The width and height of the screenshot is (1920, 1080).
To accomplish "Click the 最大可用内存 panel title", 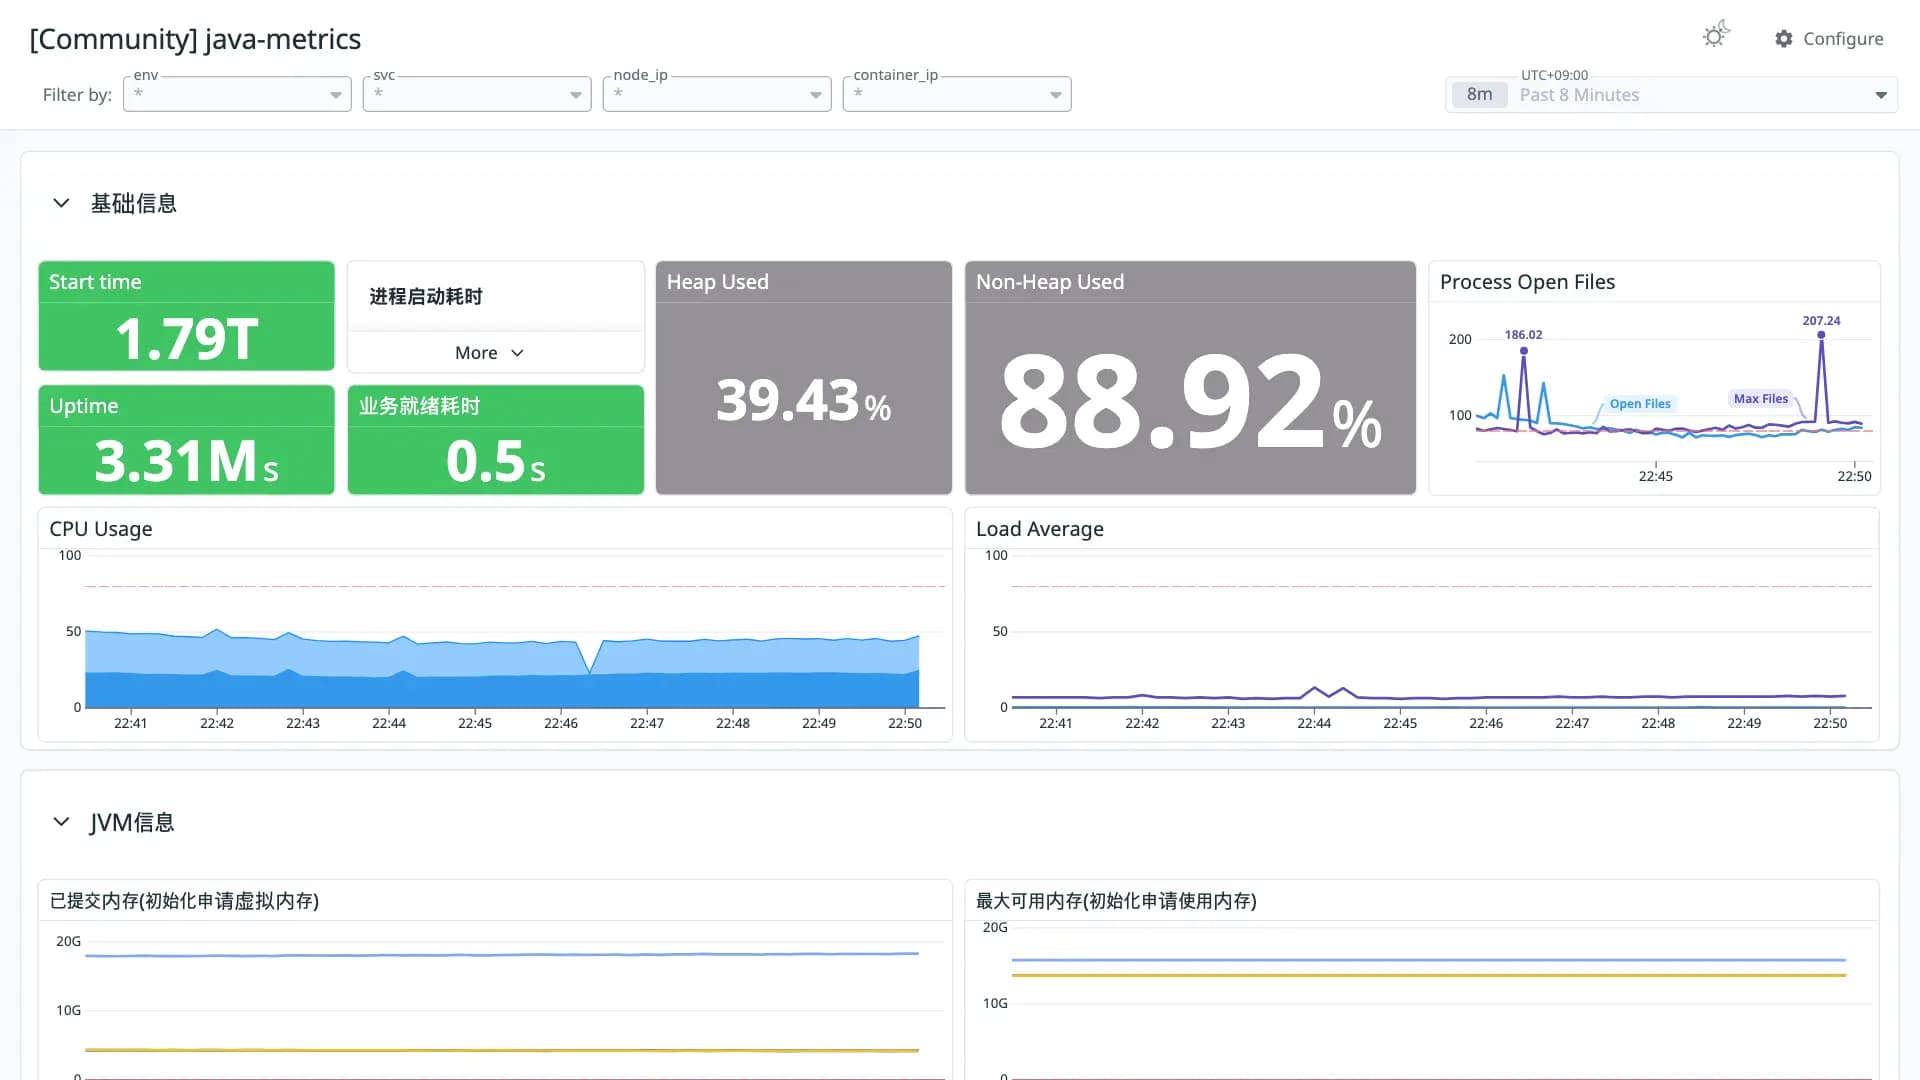I will [1116, 901].
